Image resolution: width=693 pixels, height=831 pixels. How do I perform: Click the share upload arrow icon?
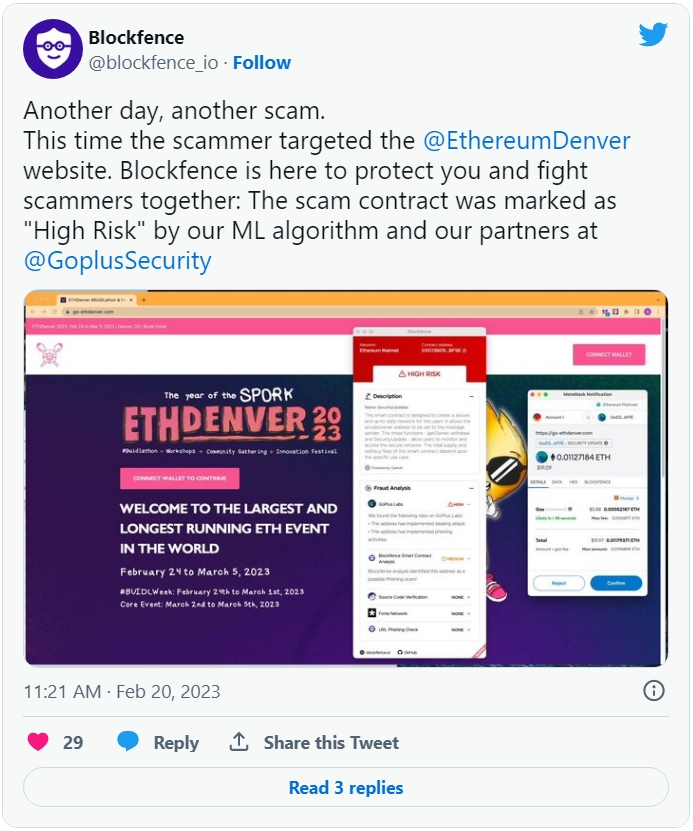pyautogui.click(x=239, y=742)
